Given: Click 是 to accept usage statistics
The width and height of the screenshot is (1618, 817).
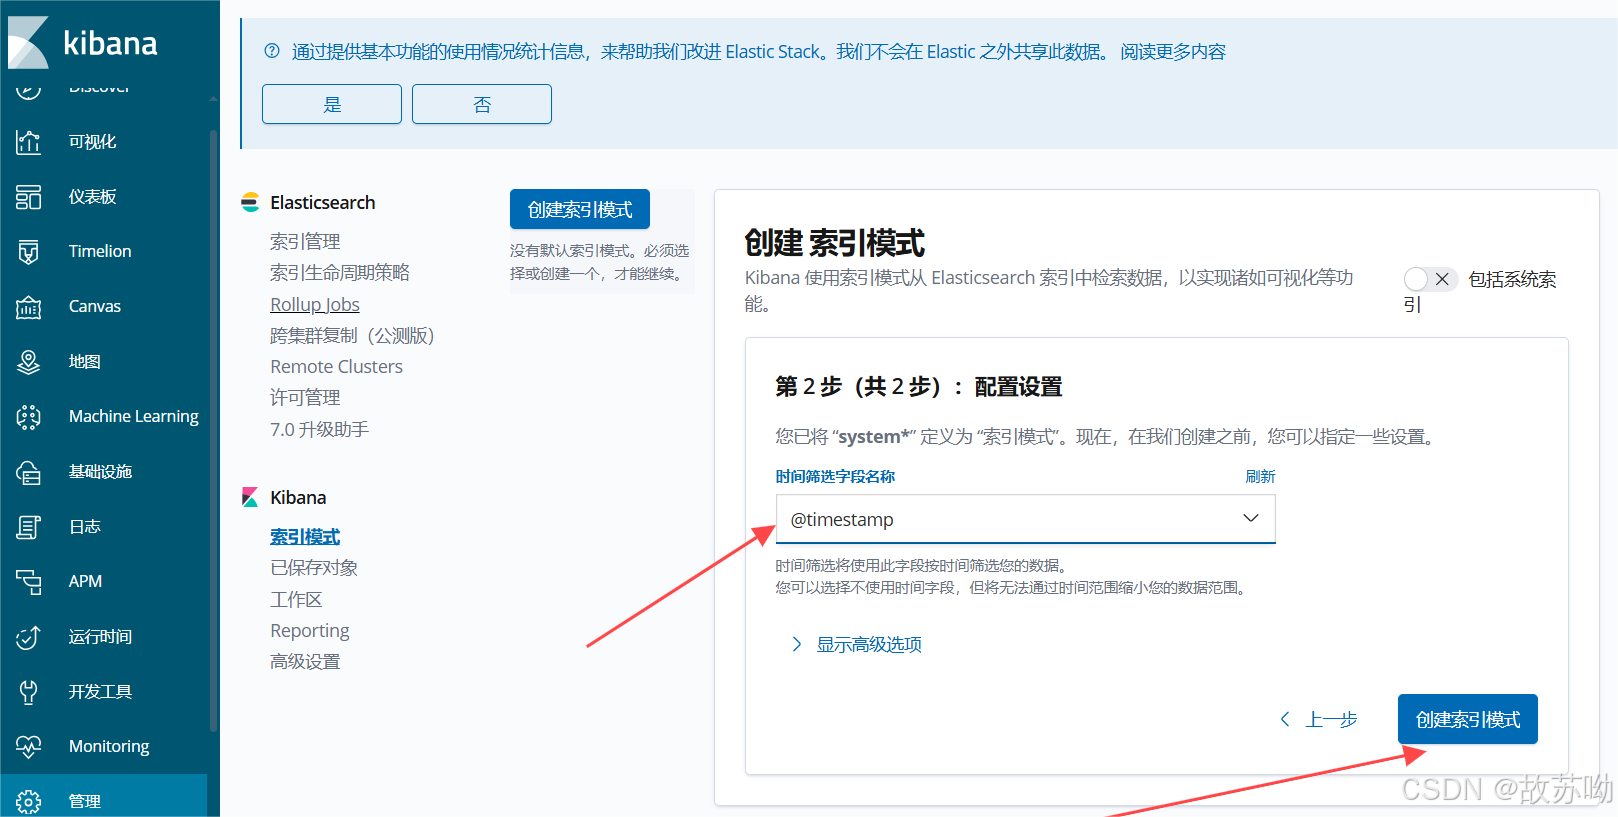Looking at the screenshot, I should pyautogui.click(x=332, y=104).
